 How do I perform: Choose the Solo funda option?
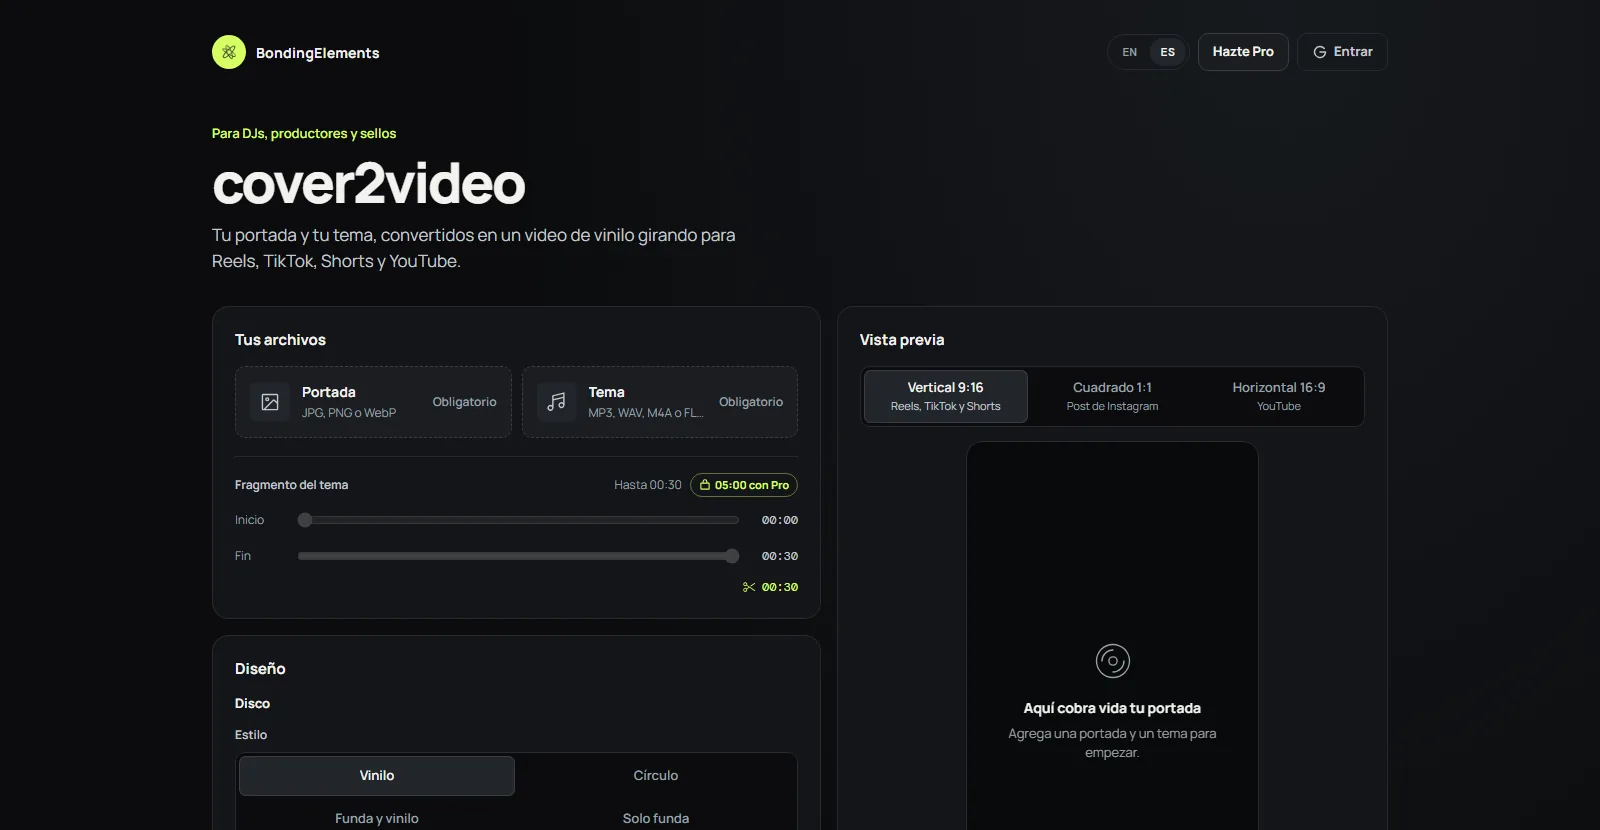[656, 818]
